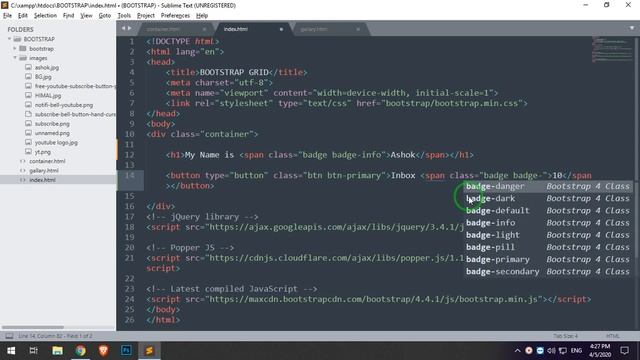
Task: Choose badge-dark from autocomplete list
Action: coord(548,198)
